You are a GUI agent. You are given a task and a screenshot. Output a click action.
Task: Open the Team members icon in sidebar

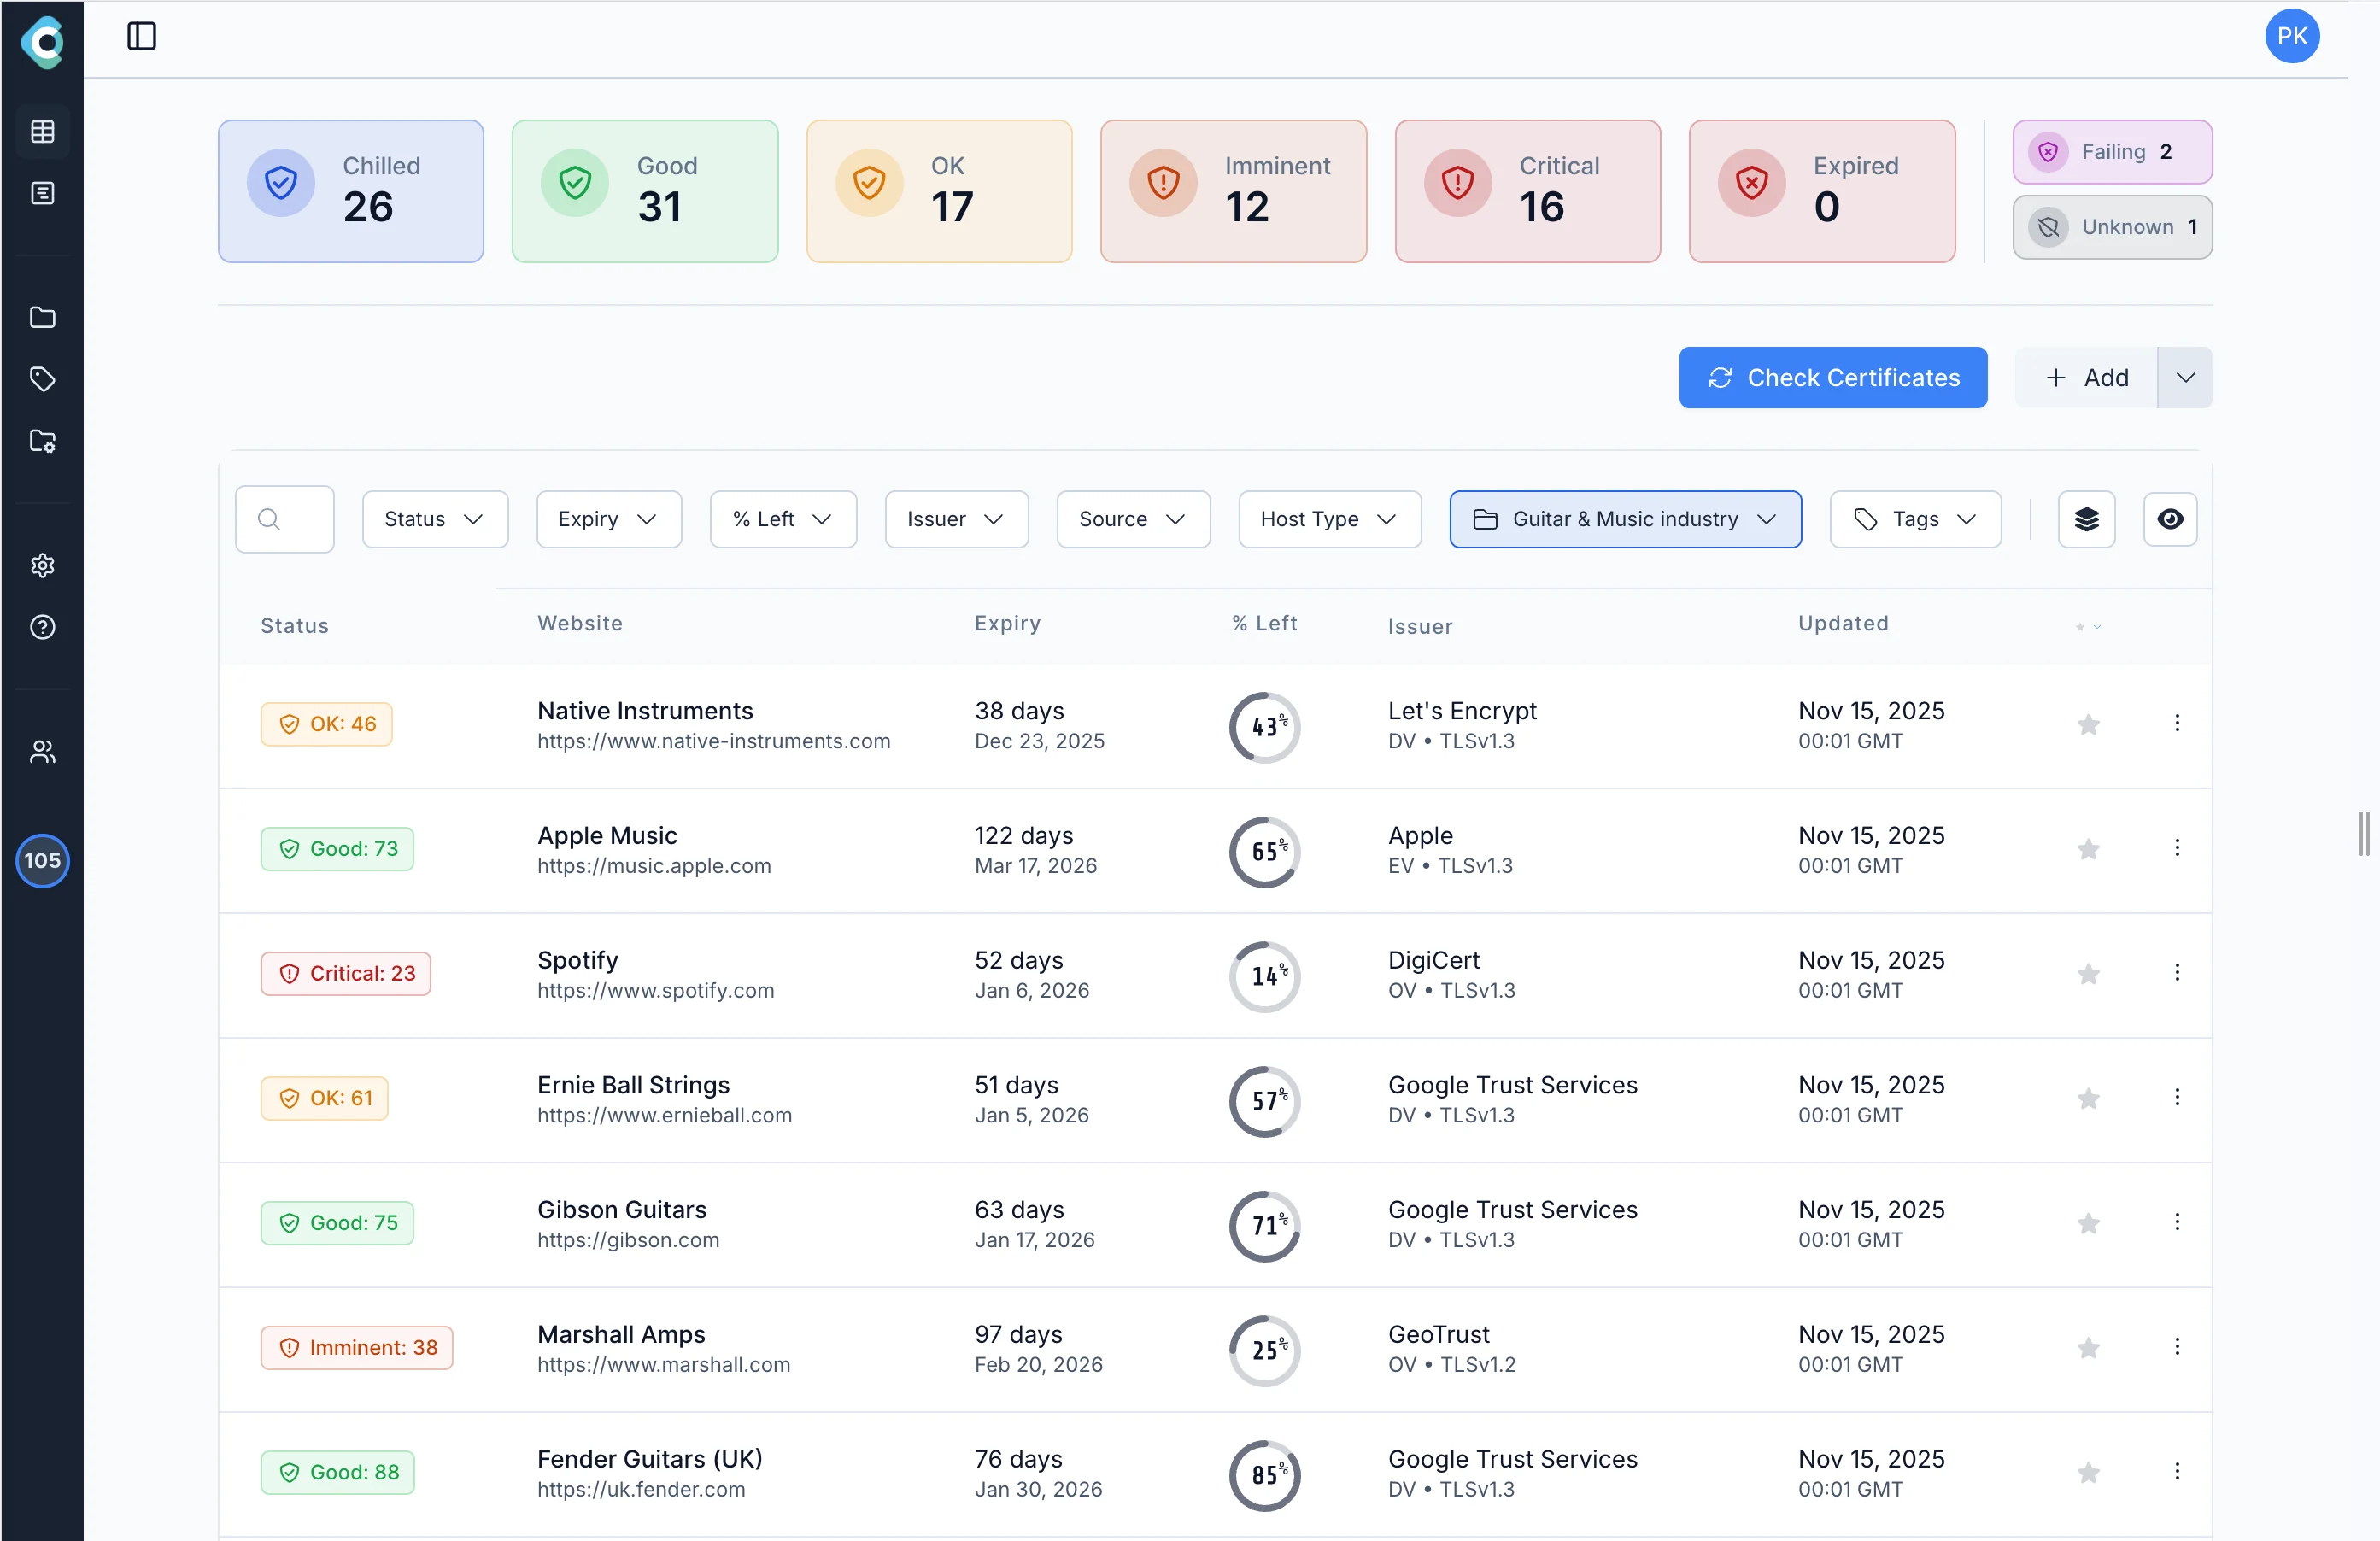click(x=42, y=751)
